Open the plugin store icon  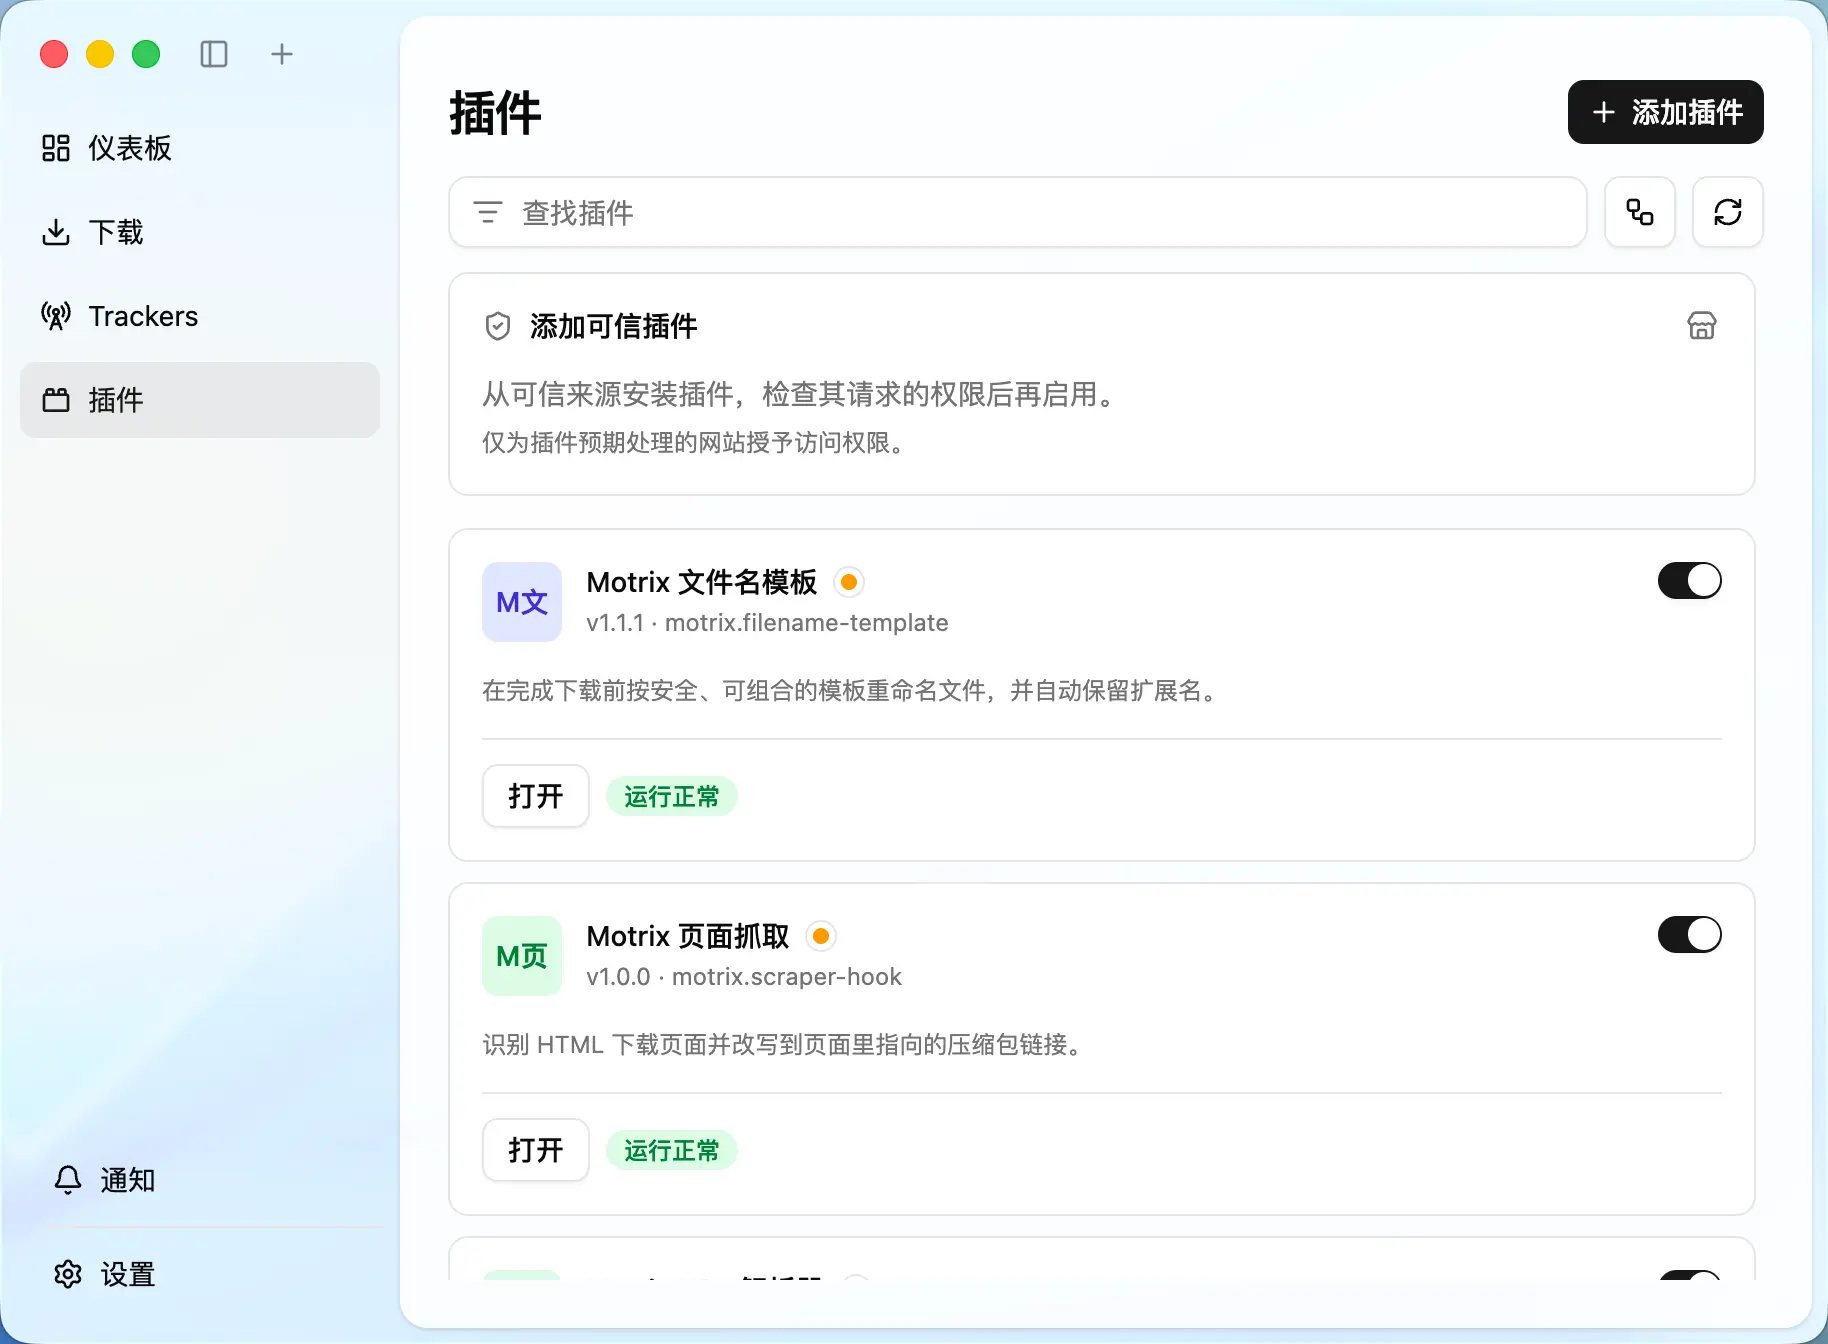point(1702,326)
